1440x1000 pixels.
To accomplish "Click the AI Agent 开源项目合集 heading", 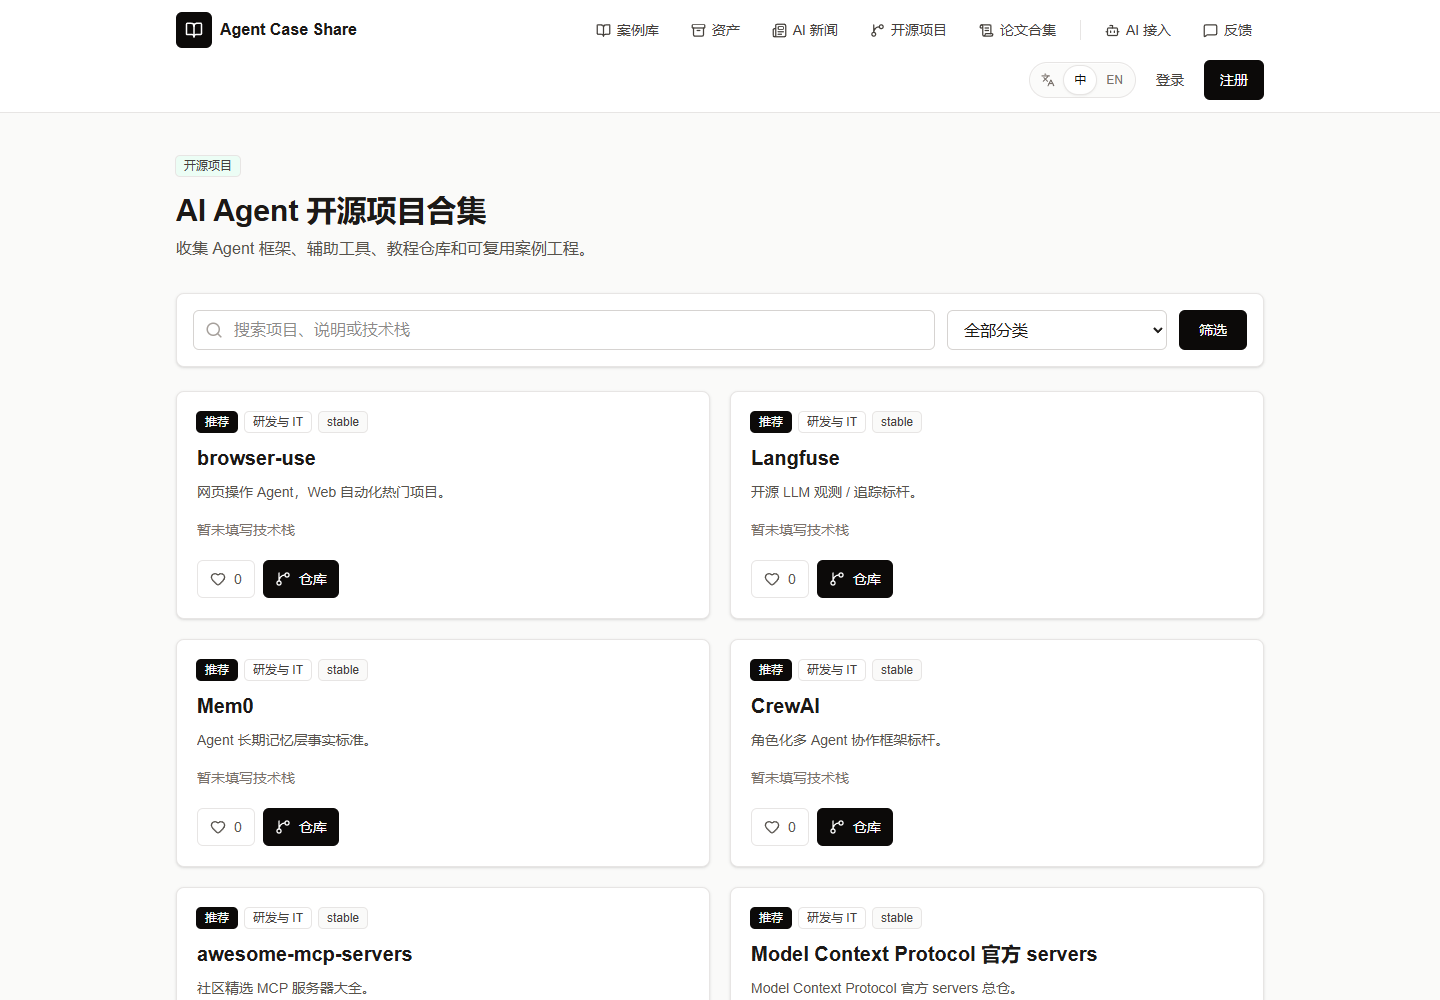I will tap(331, 211).
